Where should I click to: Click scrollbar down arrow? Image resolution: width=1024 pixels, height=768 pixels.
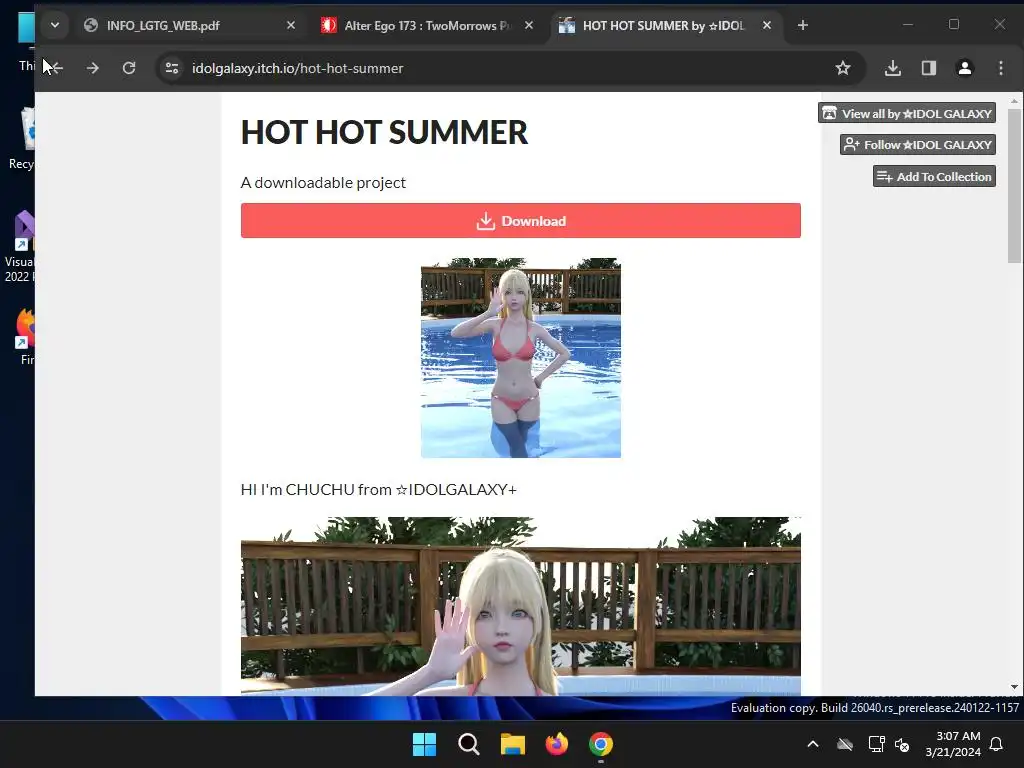point(1014,687)
